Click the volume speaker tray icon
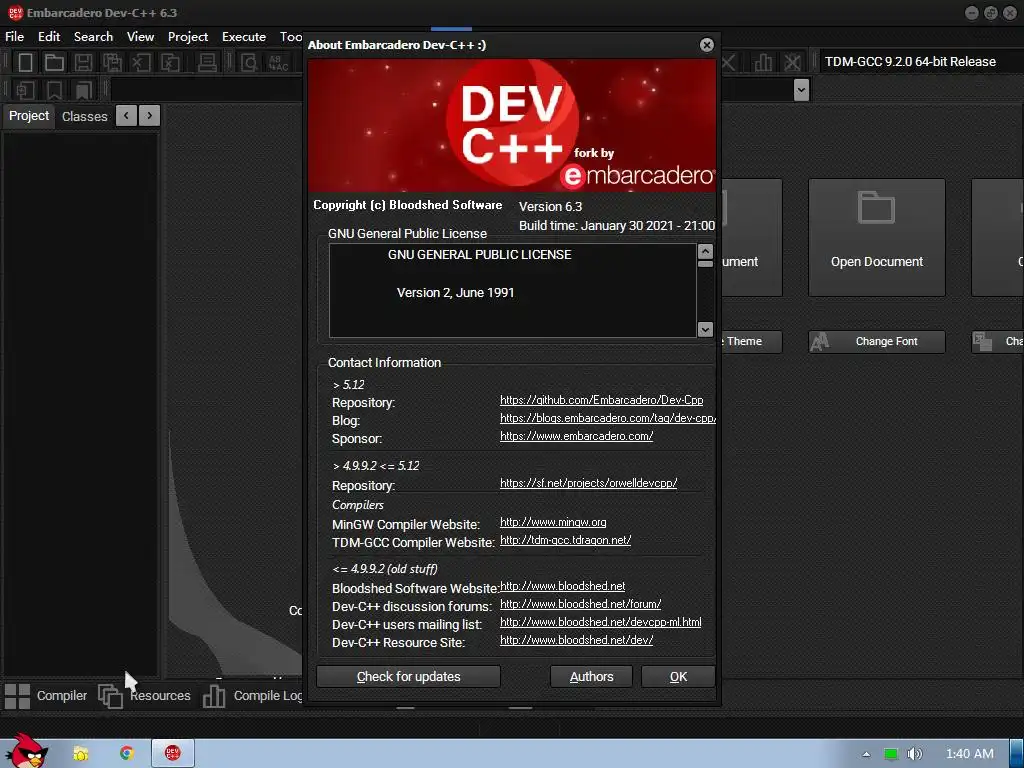This screenshot has width=1024, height=768. pyautogui.click(x=914, y=754)
